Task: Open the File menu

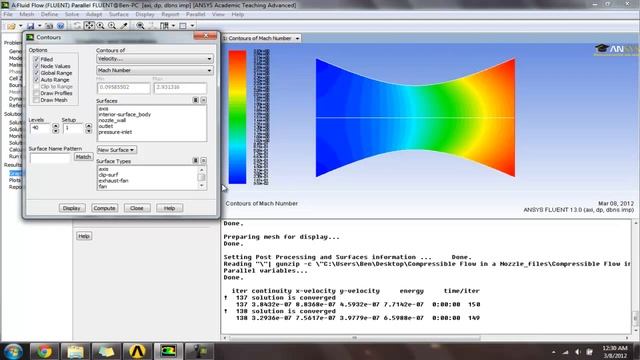Action: 8,14
